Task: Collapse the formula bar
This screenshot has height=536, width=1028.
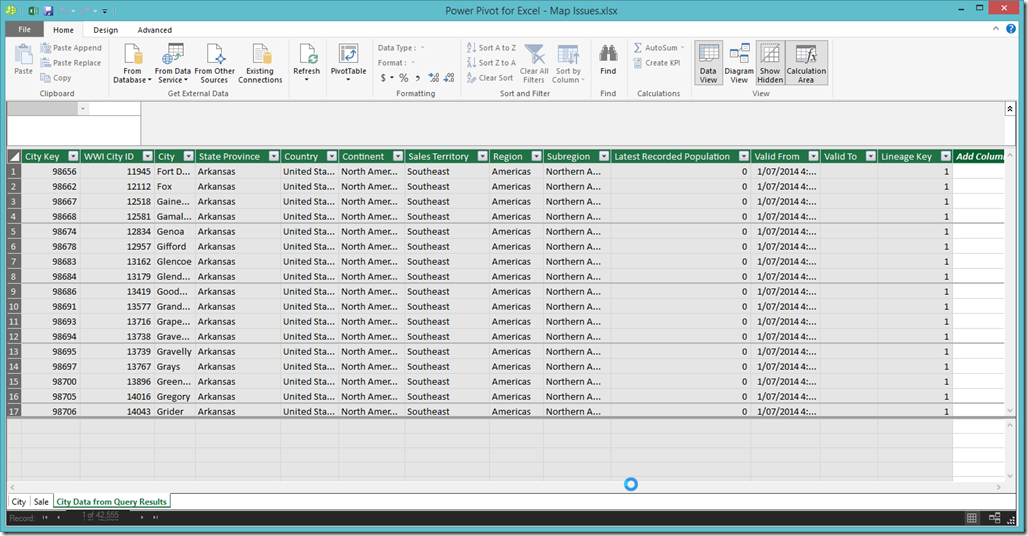Action: coord(1010,109)
